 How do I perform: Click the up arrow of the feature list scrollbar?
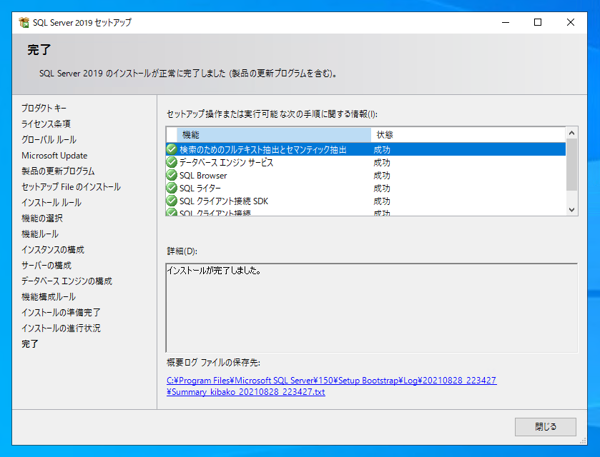(x=572, y=133)
